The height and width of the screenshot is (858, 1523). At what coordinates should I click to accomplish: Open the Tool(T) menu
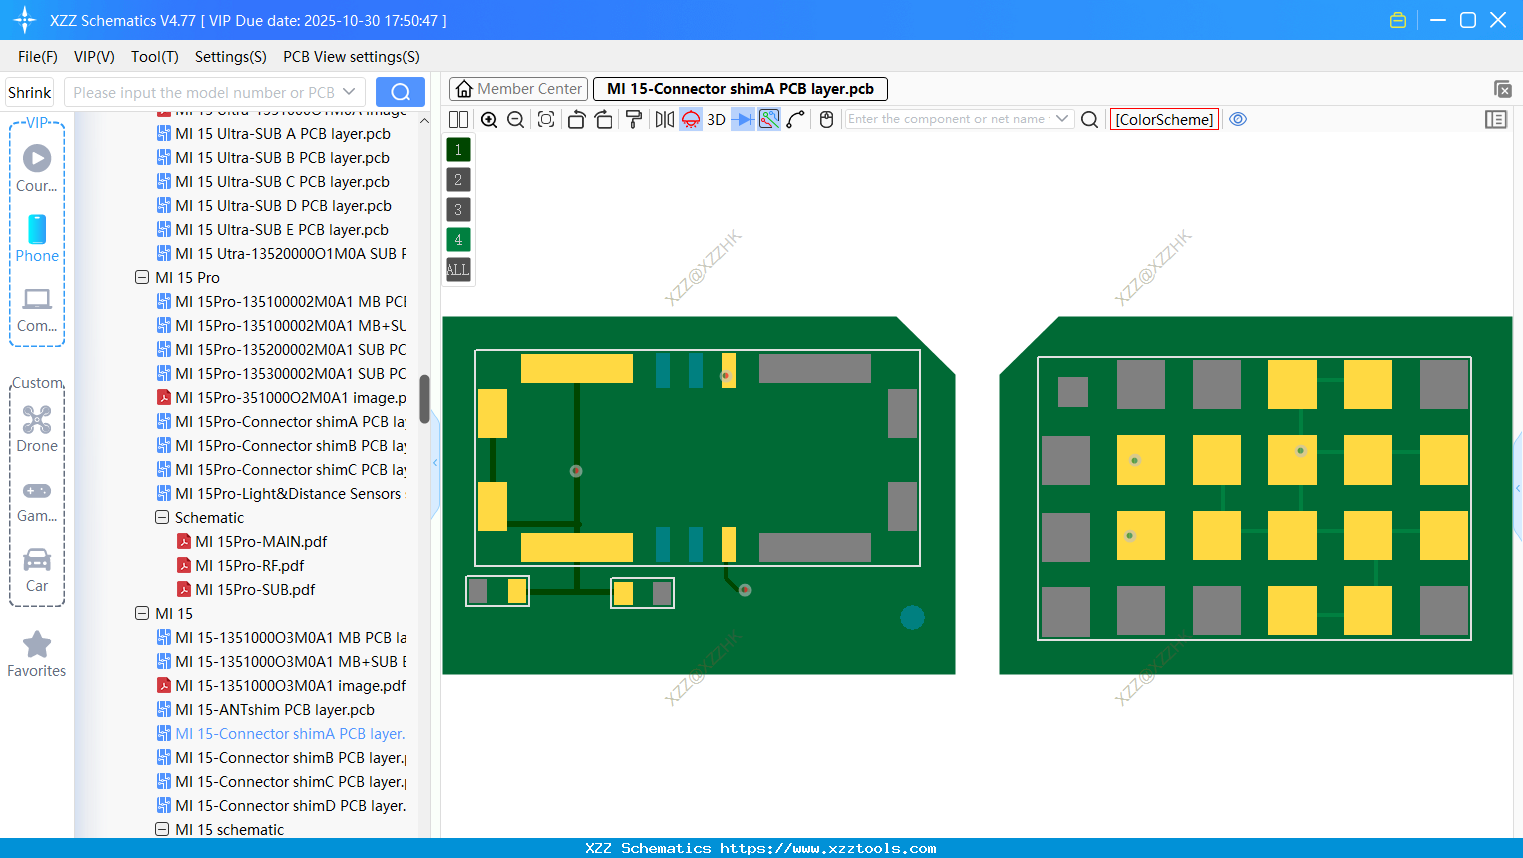point(155,57)
